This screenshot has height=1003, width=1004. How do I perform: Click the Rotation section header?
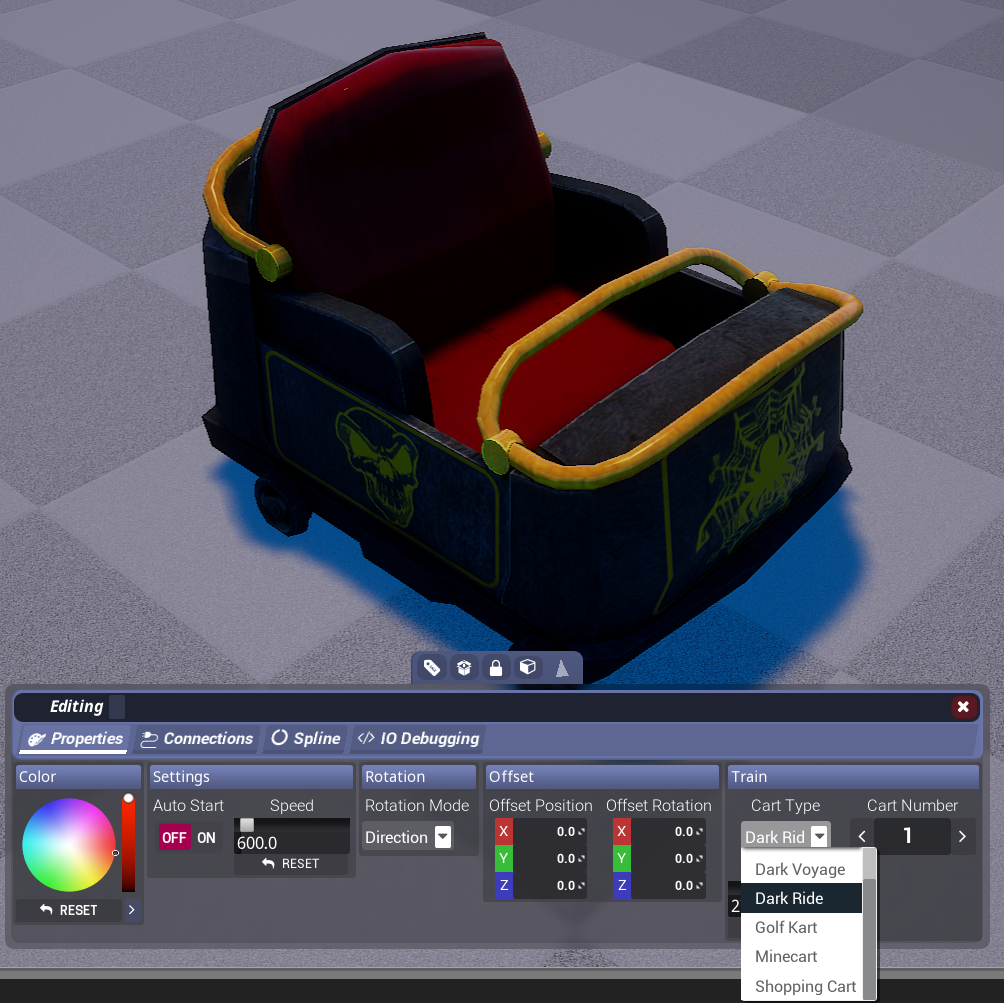(419, 777)
